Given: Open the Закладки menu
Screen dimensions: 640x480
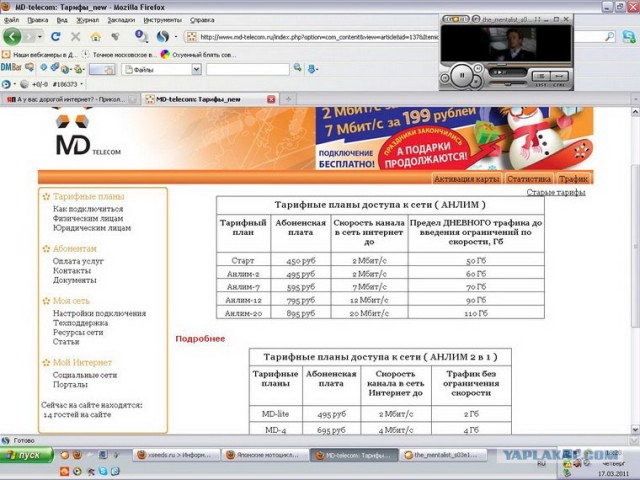Looking at the screenshot, I should (121, 20).
